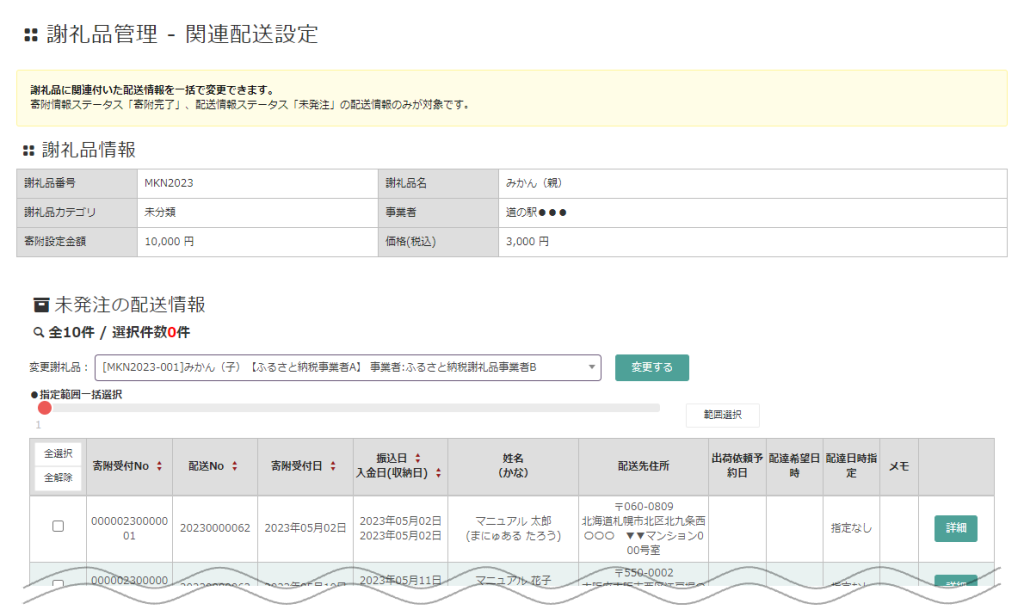Image resolution: width=1024 pixels, height=616 pixels.
Task: Click the 配送No sort arrows
Action: (235, 466)
